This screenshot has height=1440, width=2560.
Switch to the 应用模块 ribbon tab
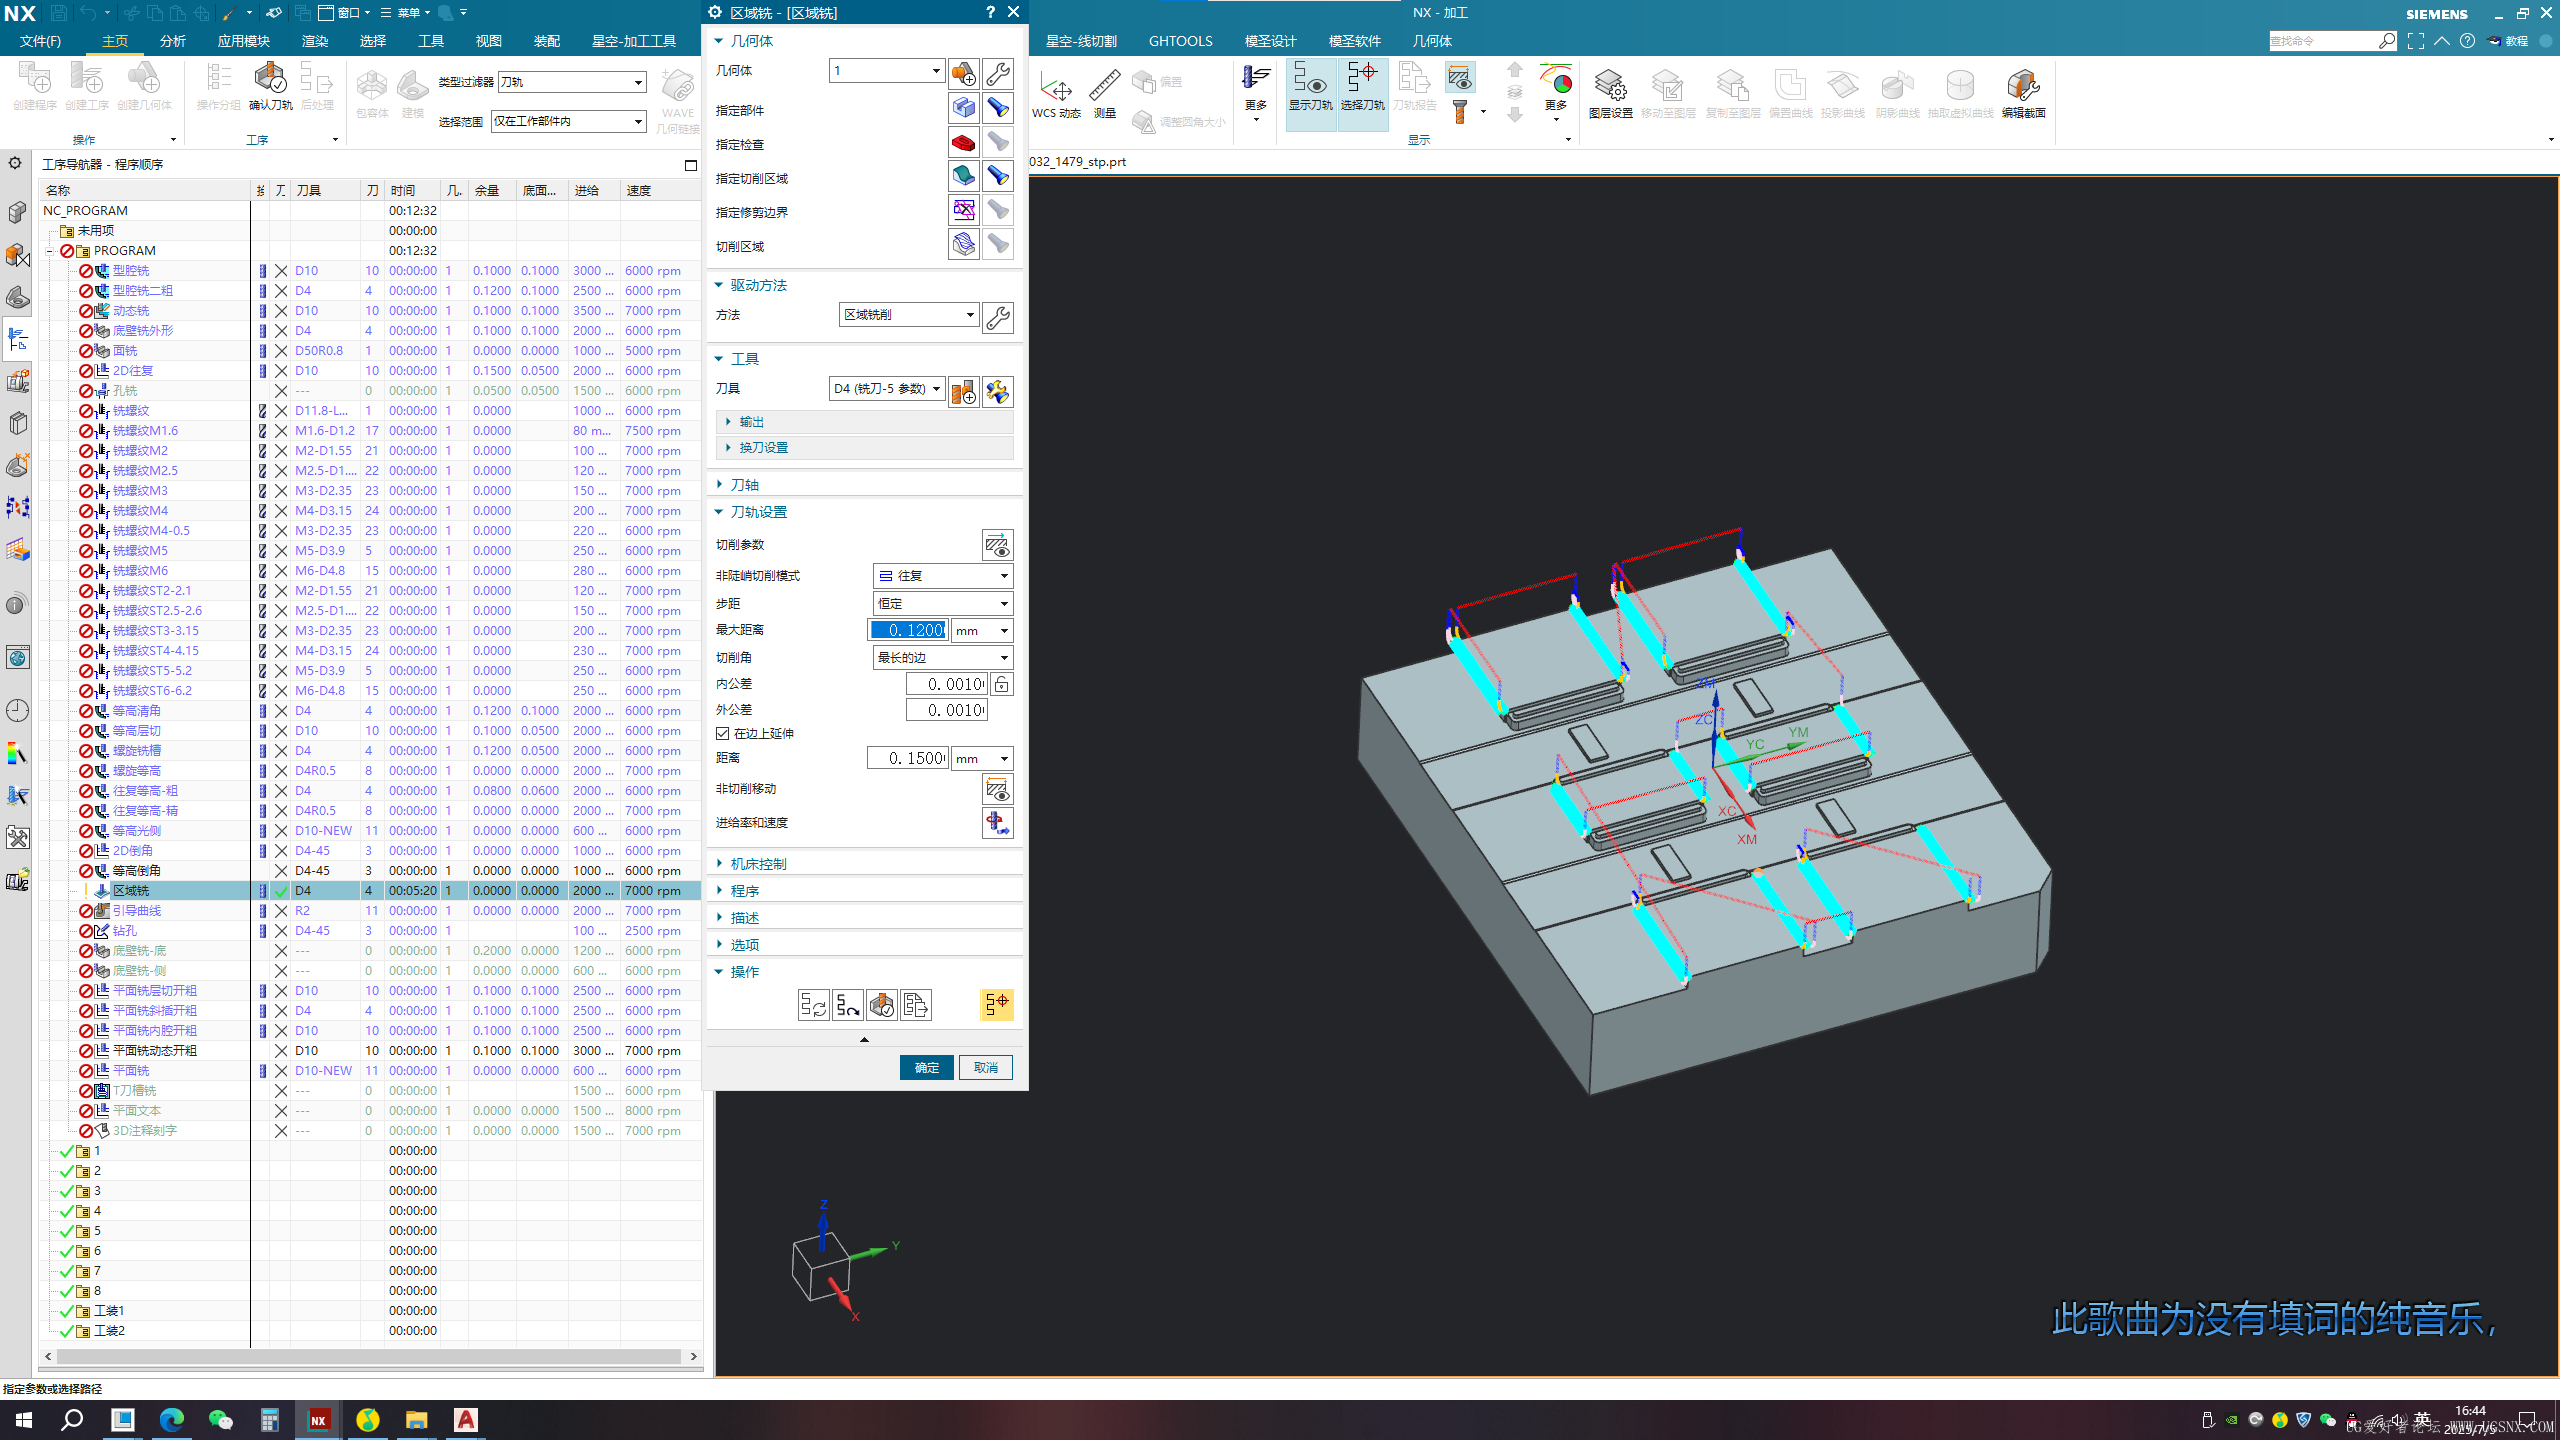point(244,41)
